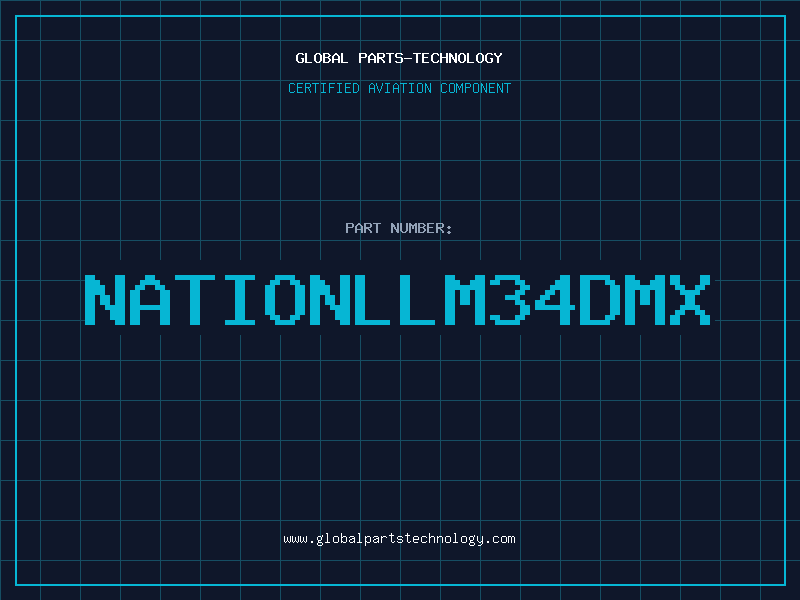Viewport: 800px width, 600px height.
Task: Click the CERTIFIED AVIATION COMPONENT subtitle
Action: pos(399,88)
